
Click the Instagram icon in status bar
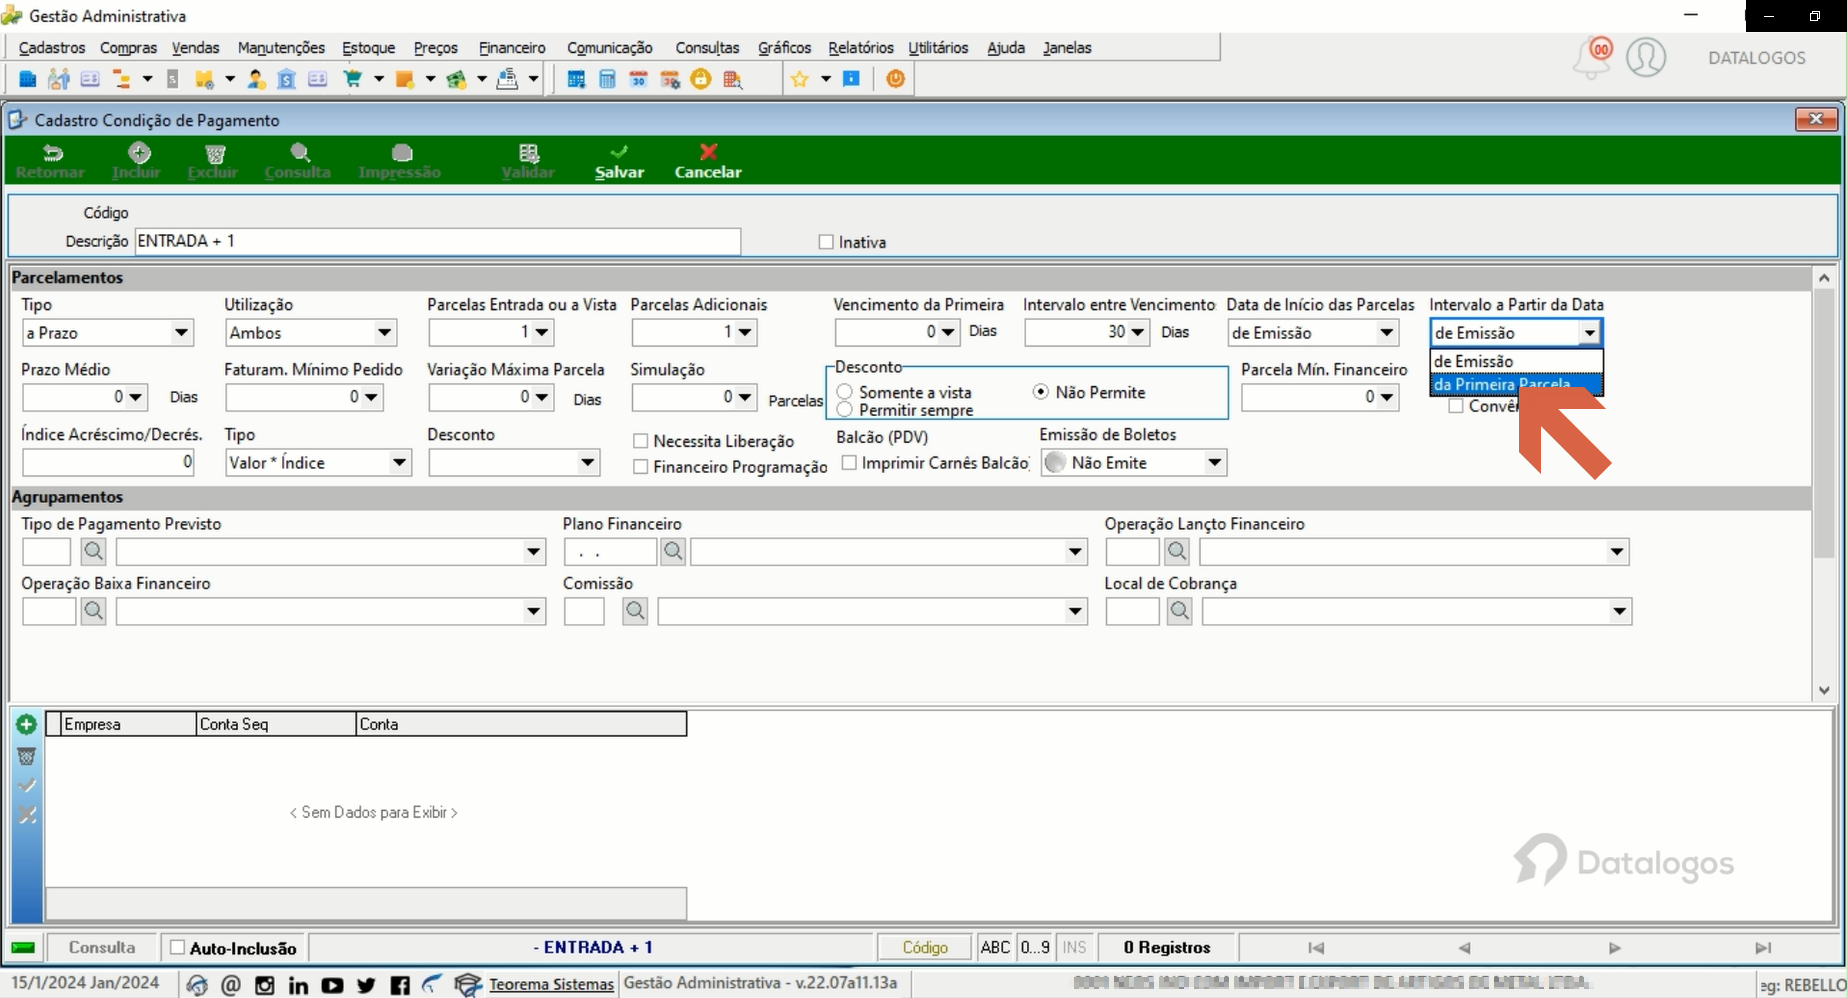point(264,985)
